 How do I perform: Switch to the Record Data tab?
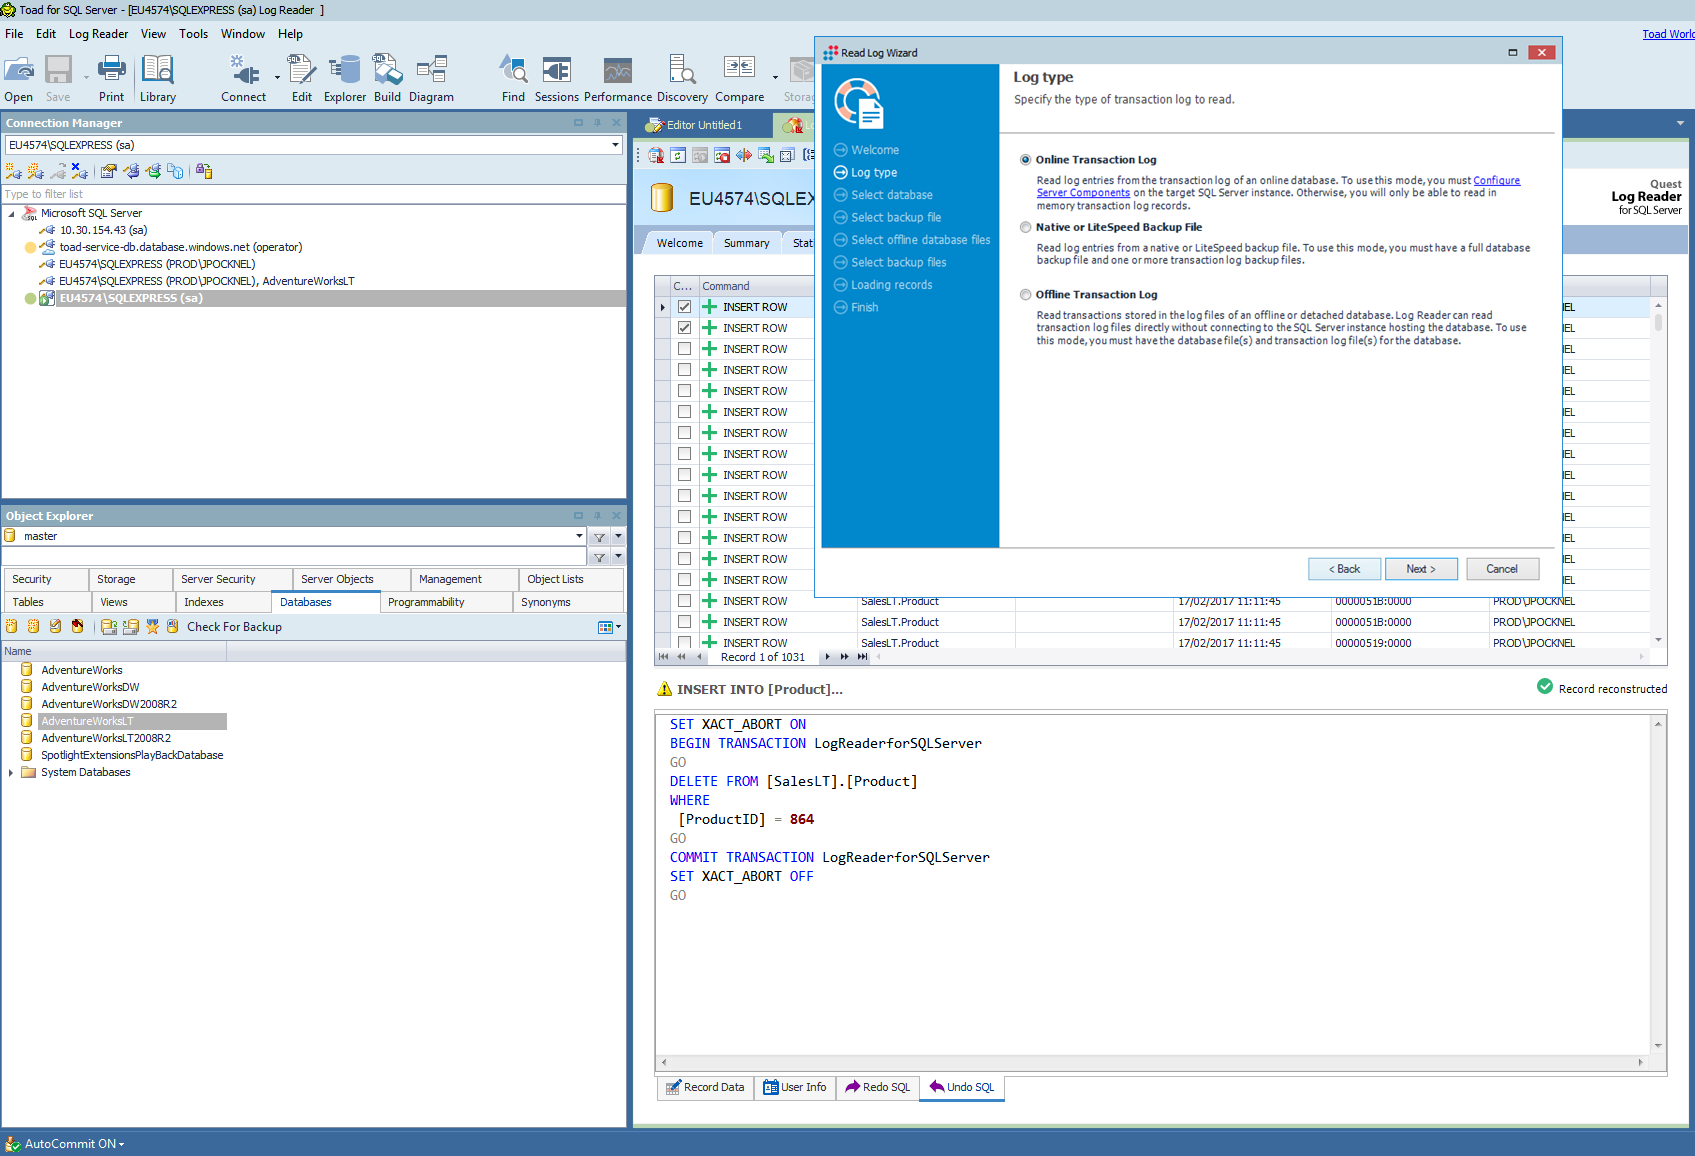pos(705,1087)
